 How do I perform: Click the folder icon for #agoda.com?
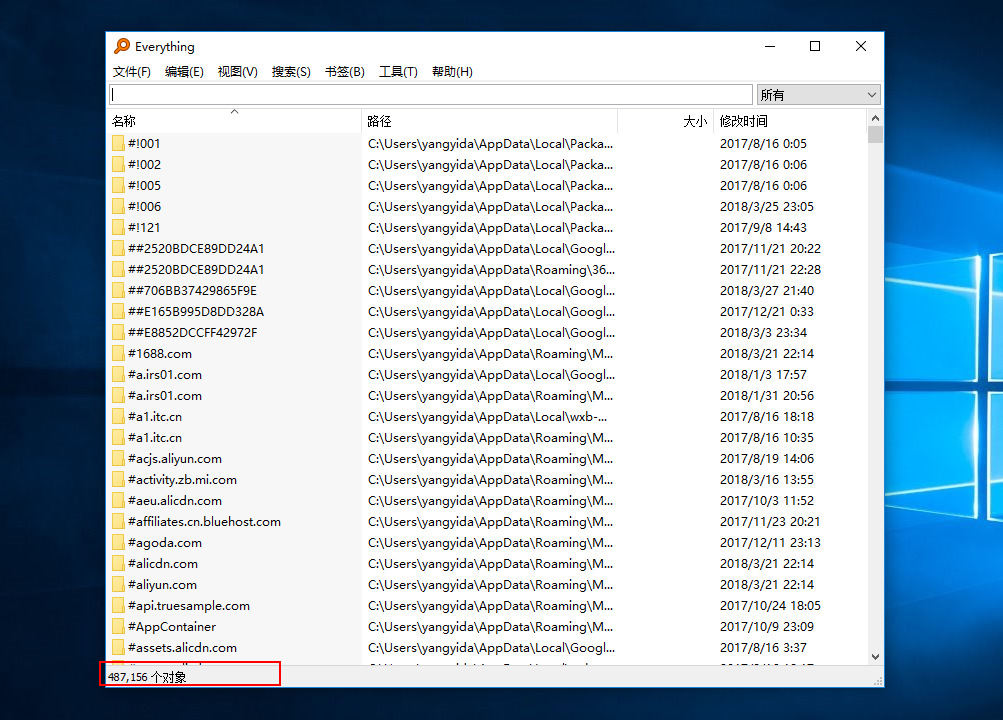click(x=118, y=543)
